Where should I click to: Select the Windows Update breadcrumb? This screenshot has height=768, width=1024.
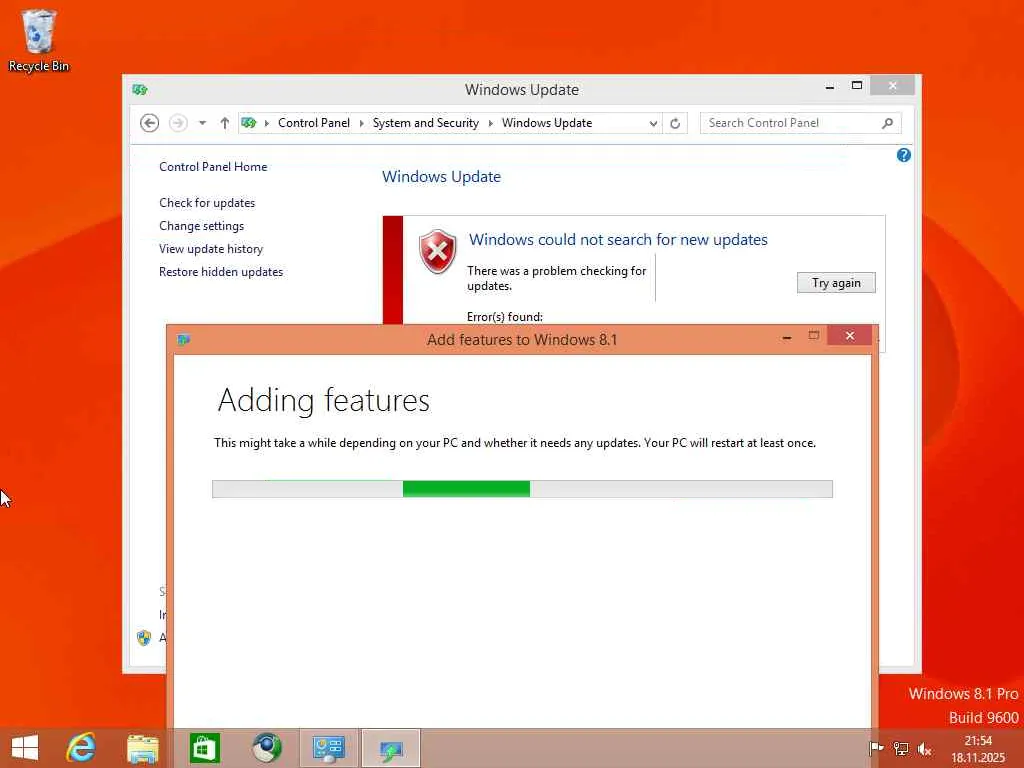(x=547, y=123)
